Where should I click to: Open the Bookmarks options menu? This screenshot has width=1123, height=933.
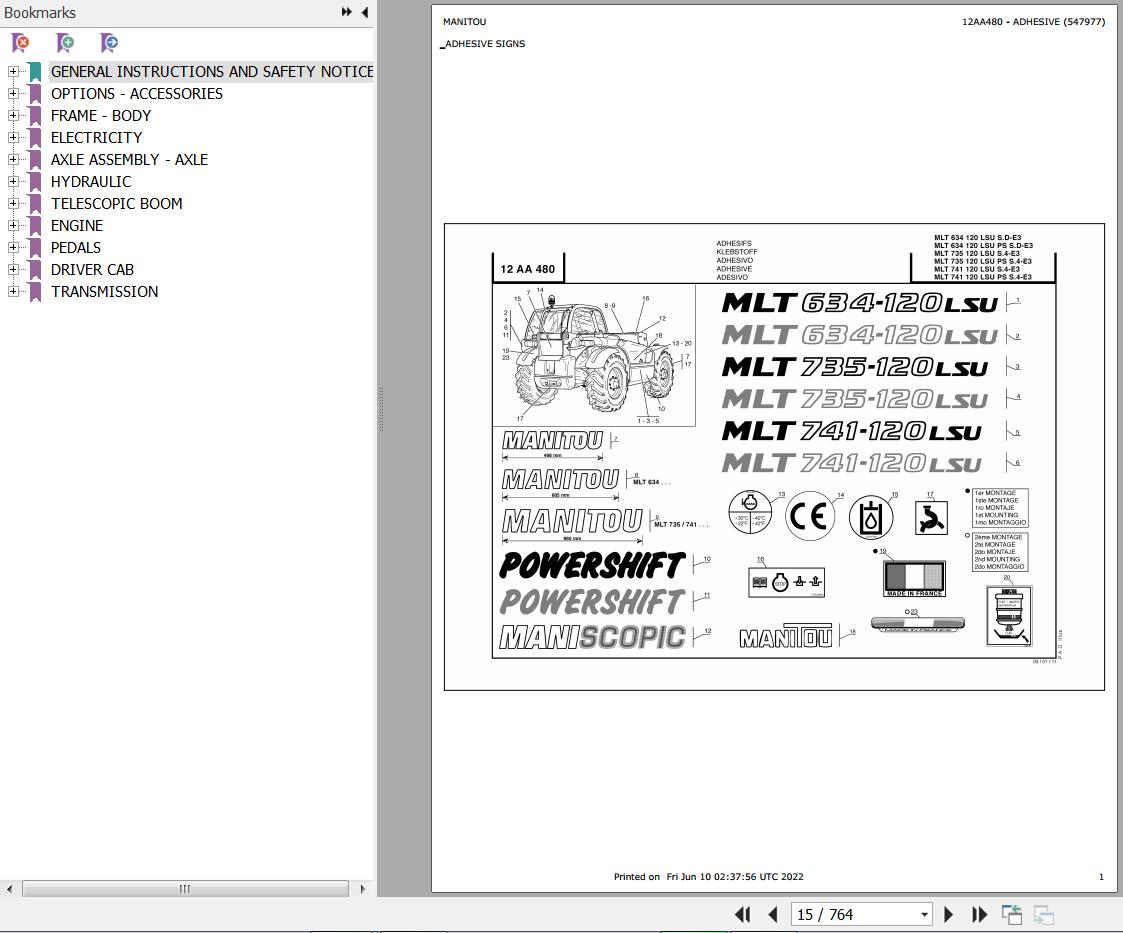(x=345, y=12)
